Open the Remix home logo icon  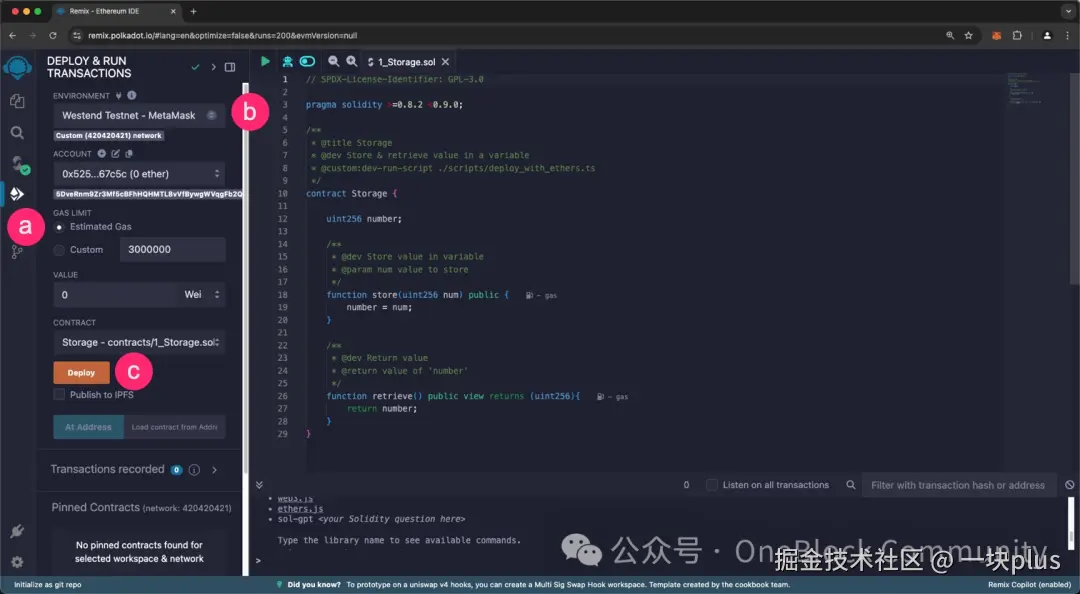tap(17, 68)
